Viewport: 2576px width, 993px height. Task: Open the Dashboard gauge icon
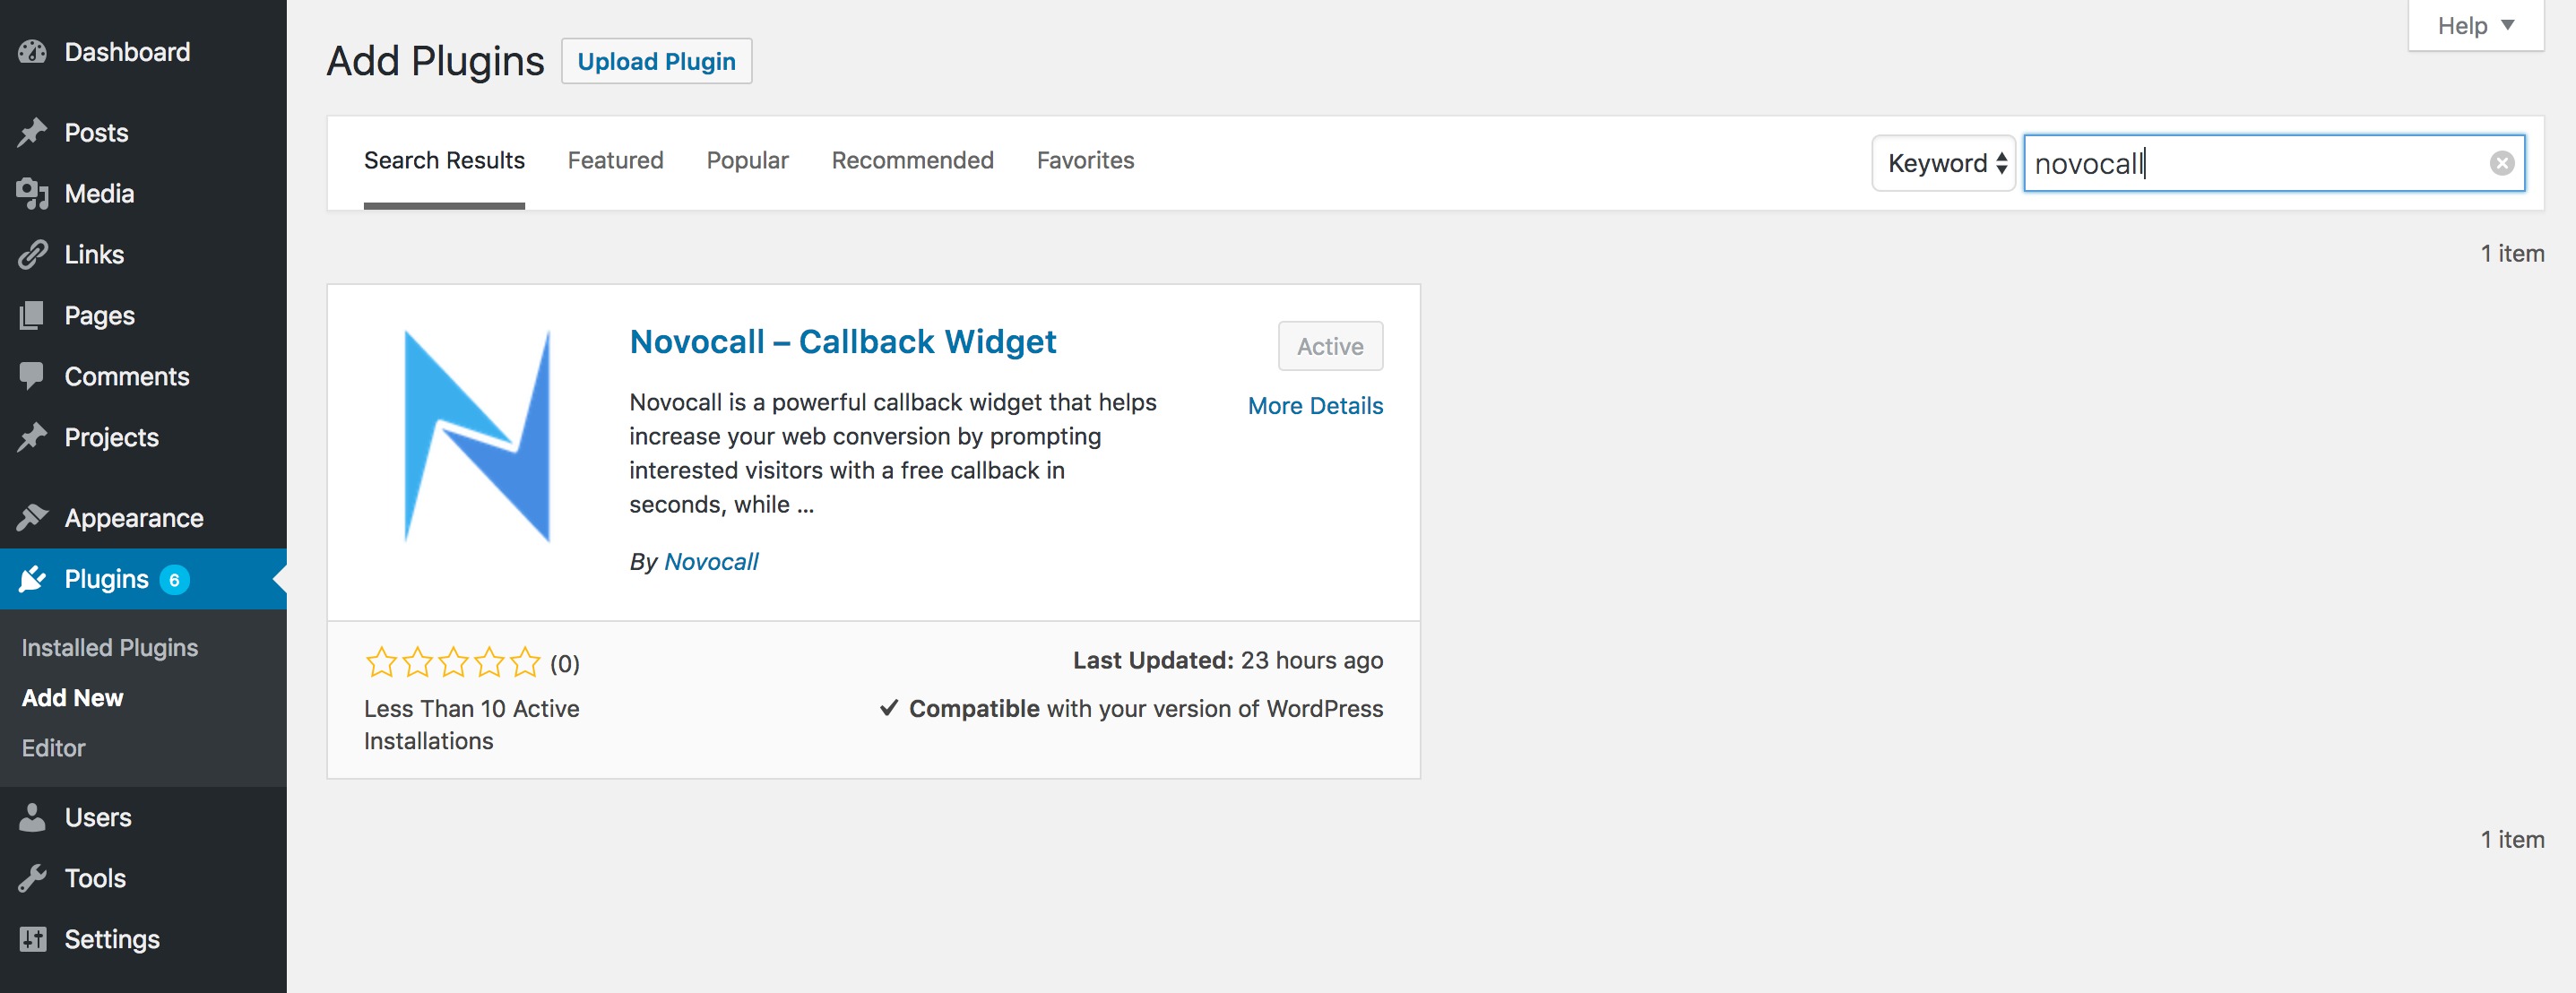[x=32, y=52]
